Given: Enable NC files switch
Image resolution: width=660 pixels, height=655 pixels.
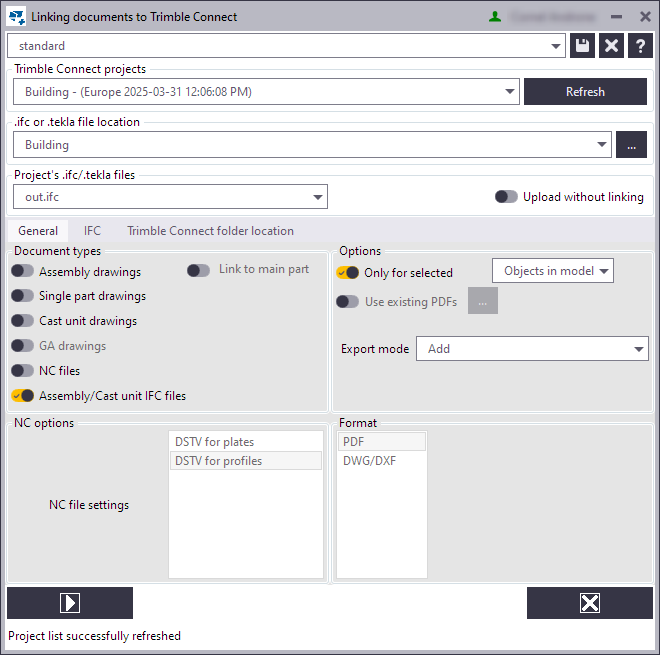Looking at the screenshot, I should [22, 370].
